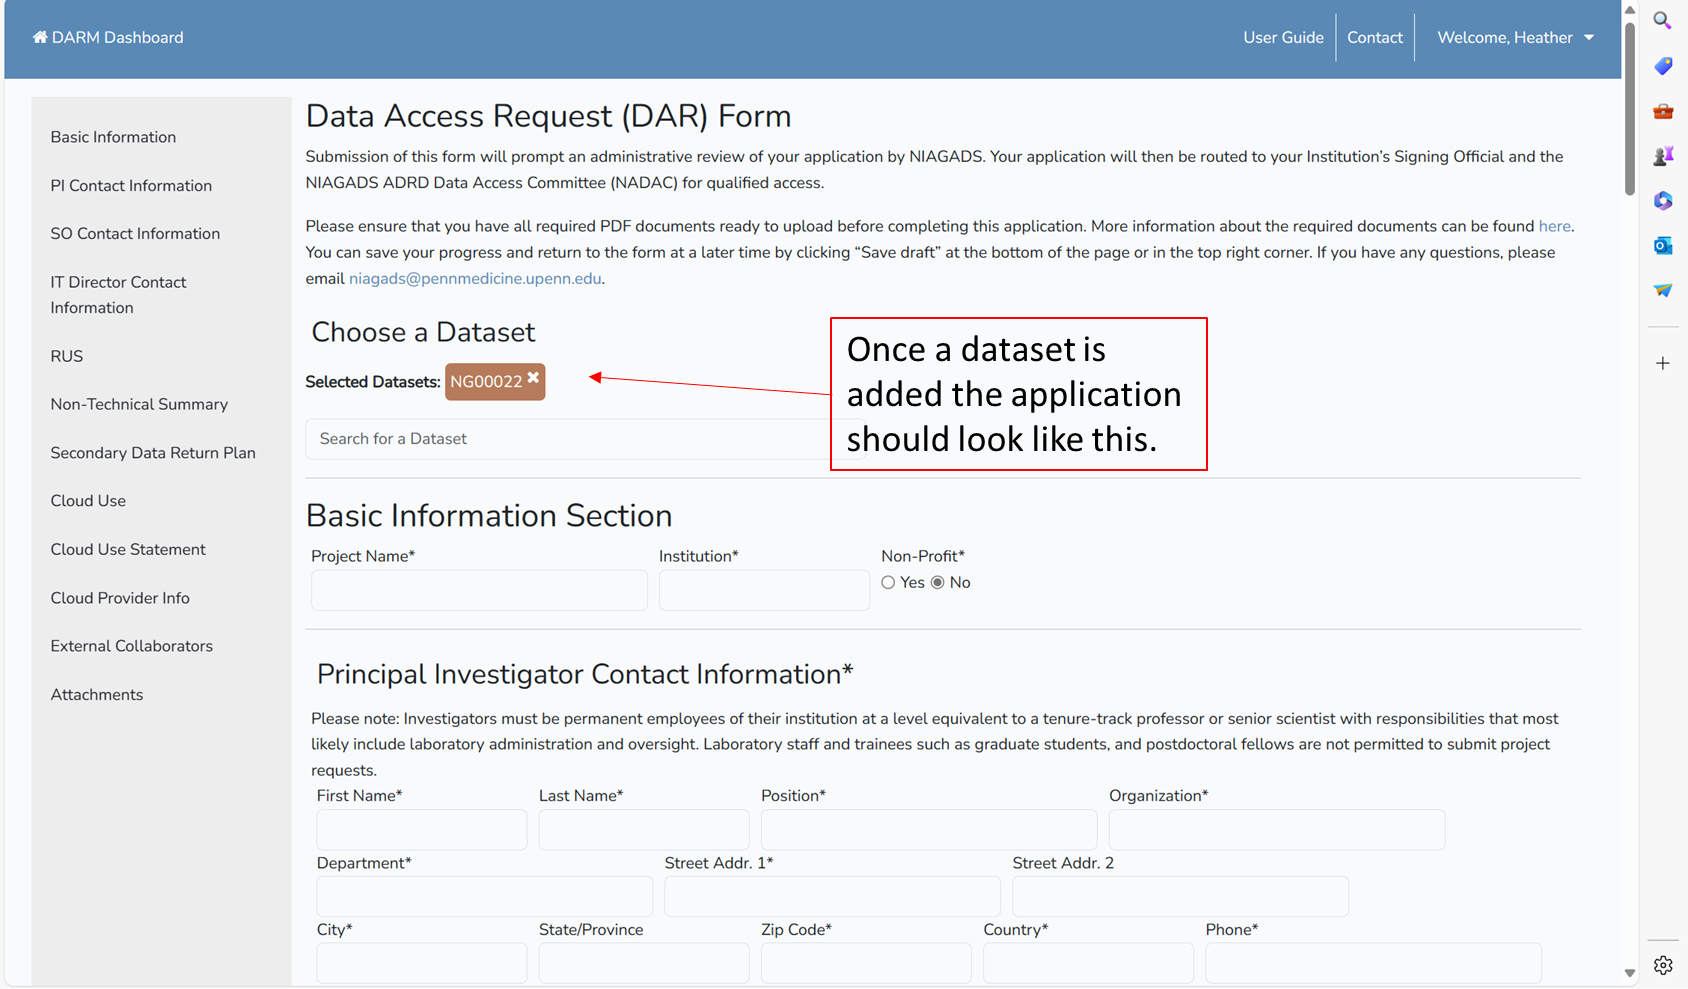This screenshot has width=1688, height=989.
Task: Open sidebar settings gear icon
Action: [x=1662, y=965]
